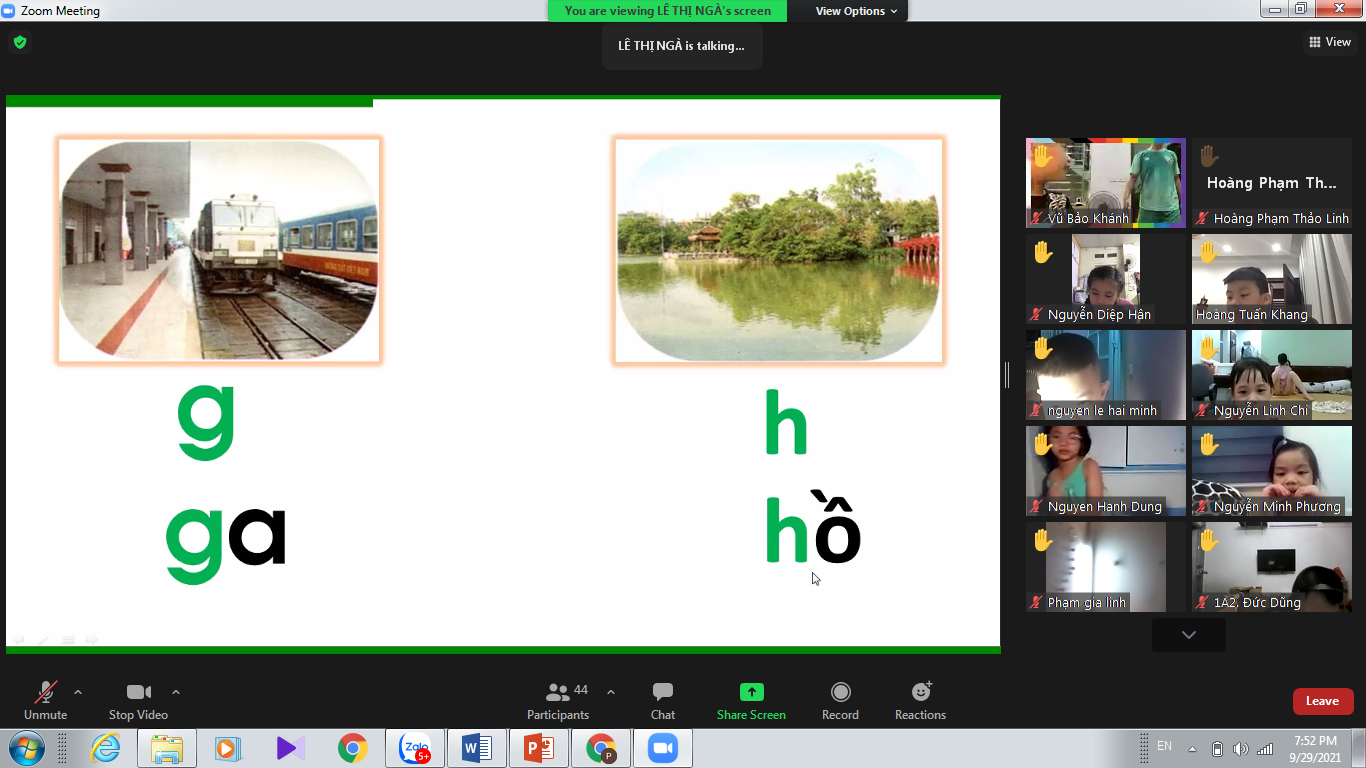Viewport: 1366px width, 768px height.
Task: Open the Chat panel
Action: (x=662, y=701)
